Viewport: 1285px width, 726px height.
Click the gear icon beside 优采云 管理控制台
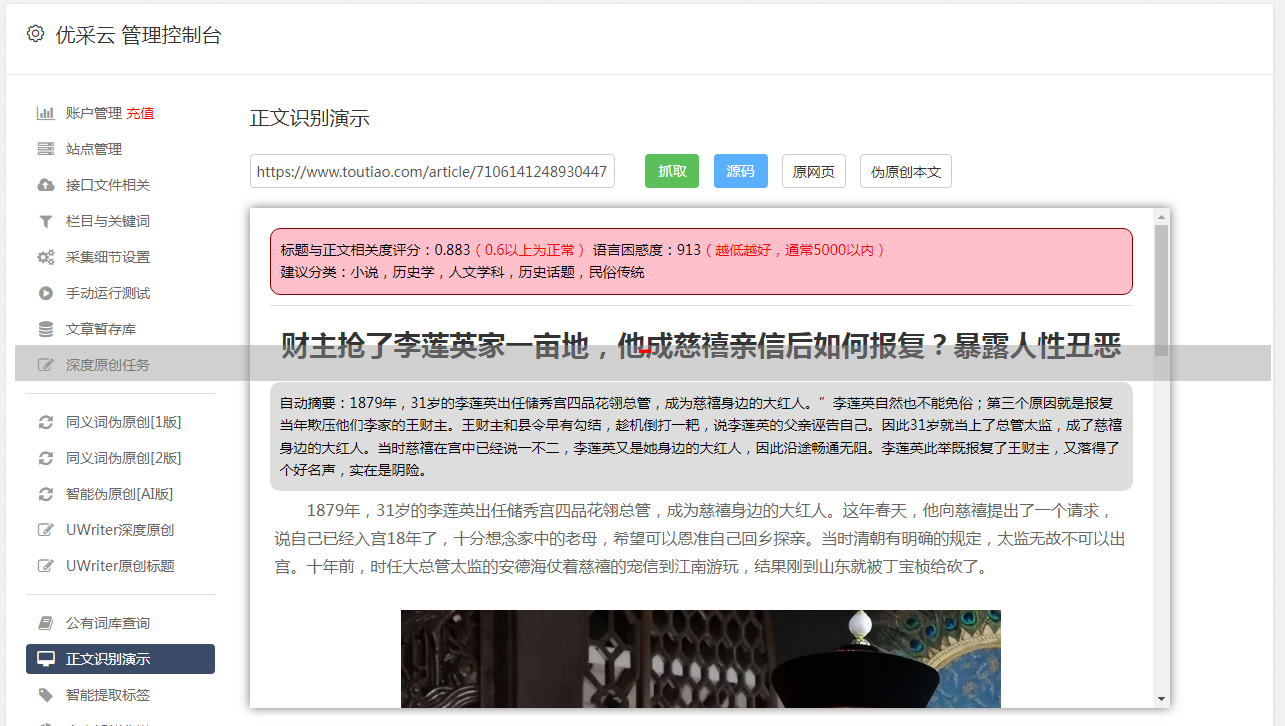35,34
